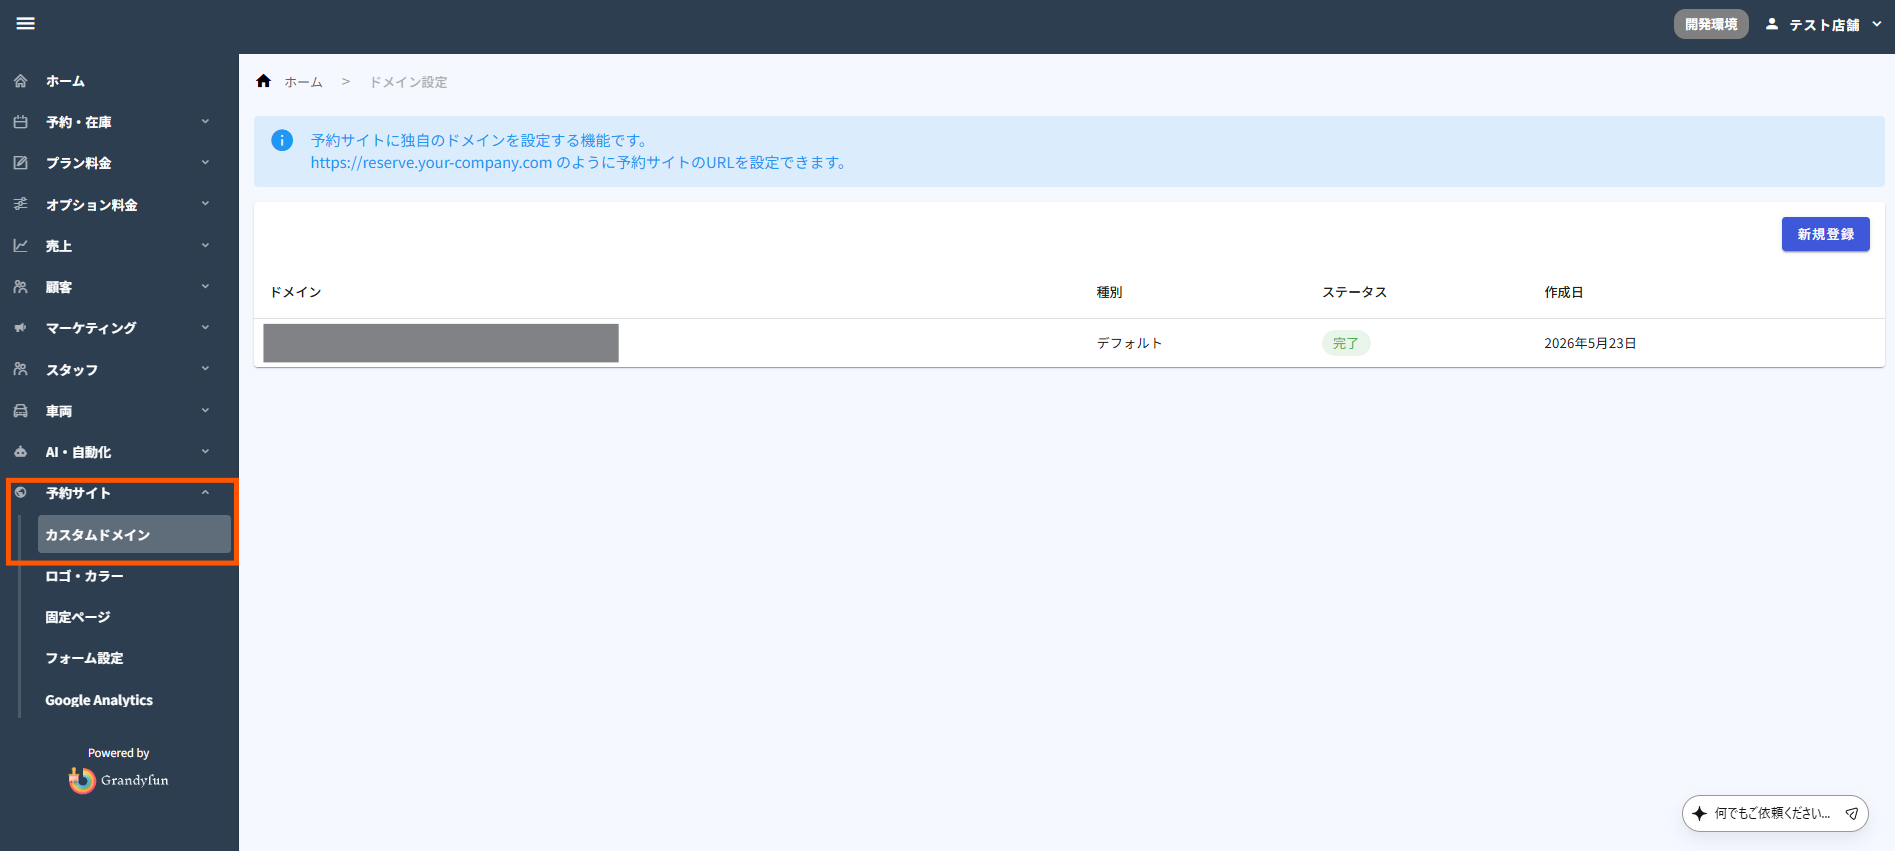
Task: Click the home icon beside ホーム in sidebar
Action: click(20, 81)
